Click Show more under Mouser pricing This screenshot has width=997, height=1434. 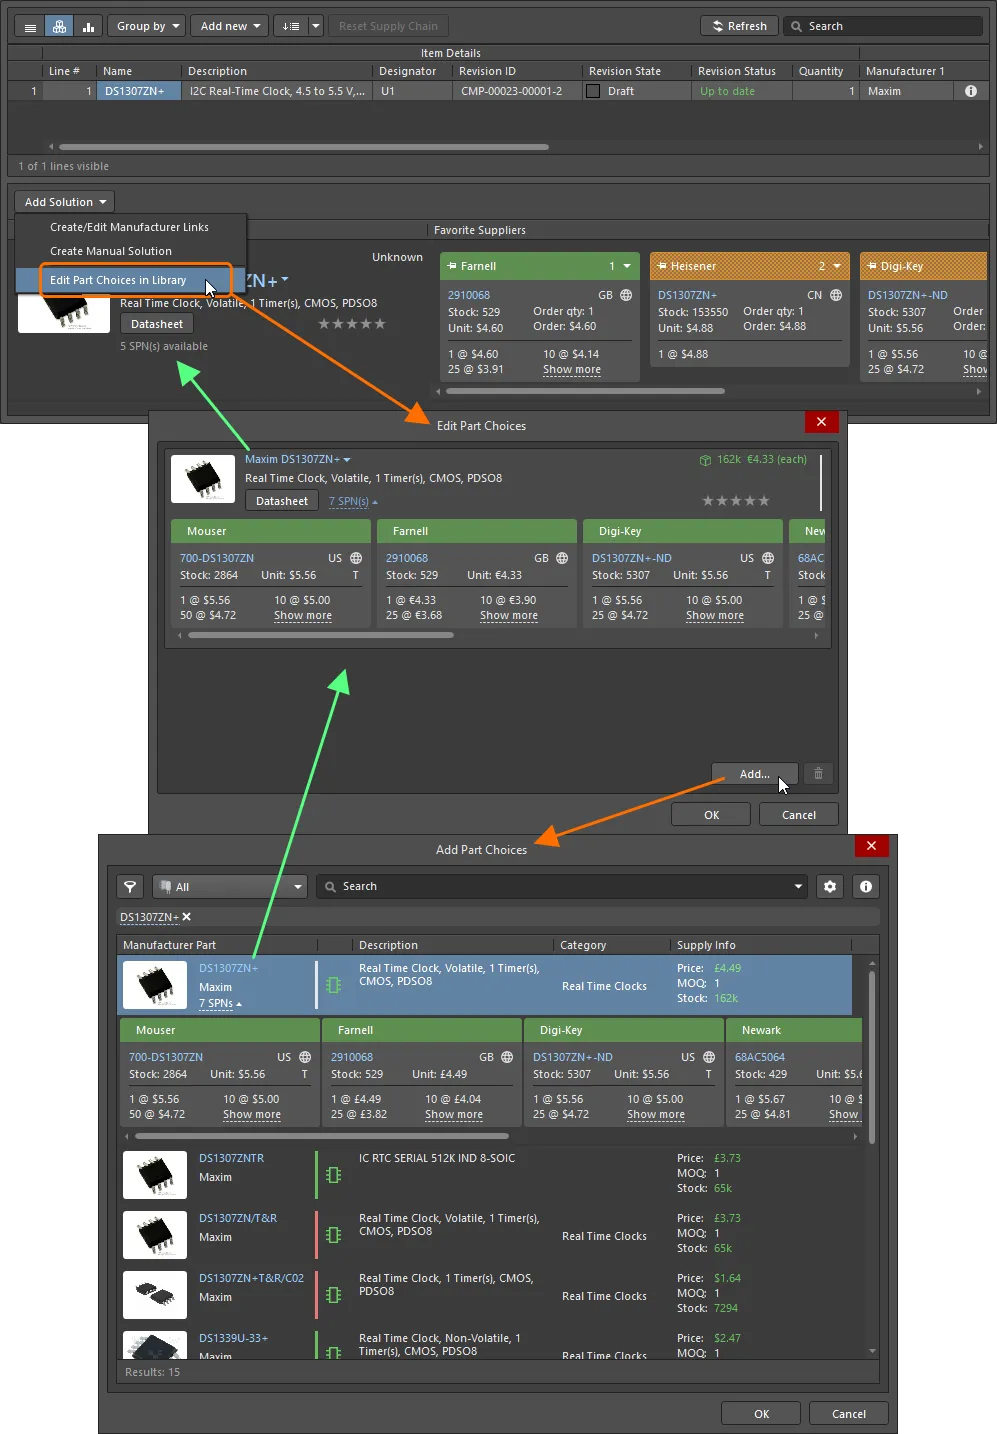coord(302,616)
